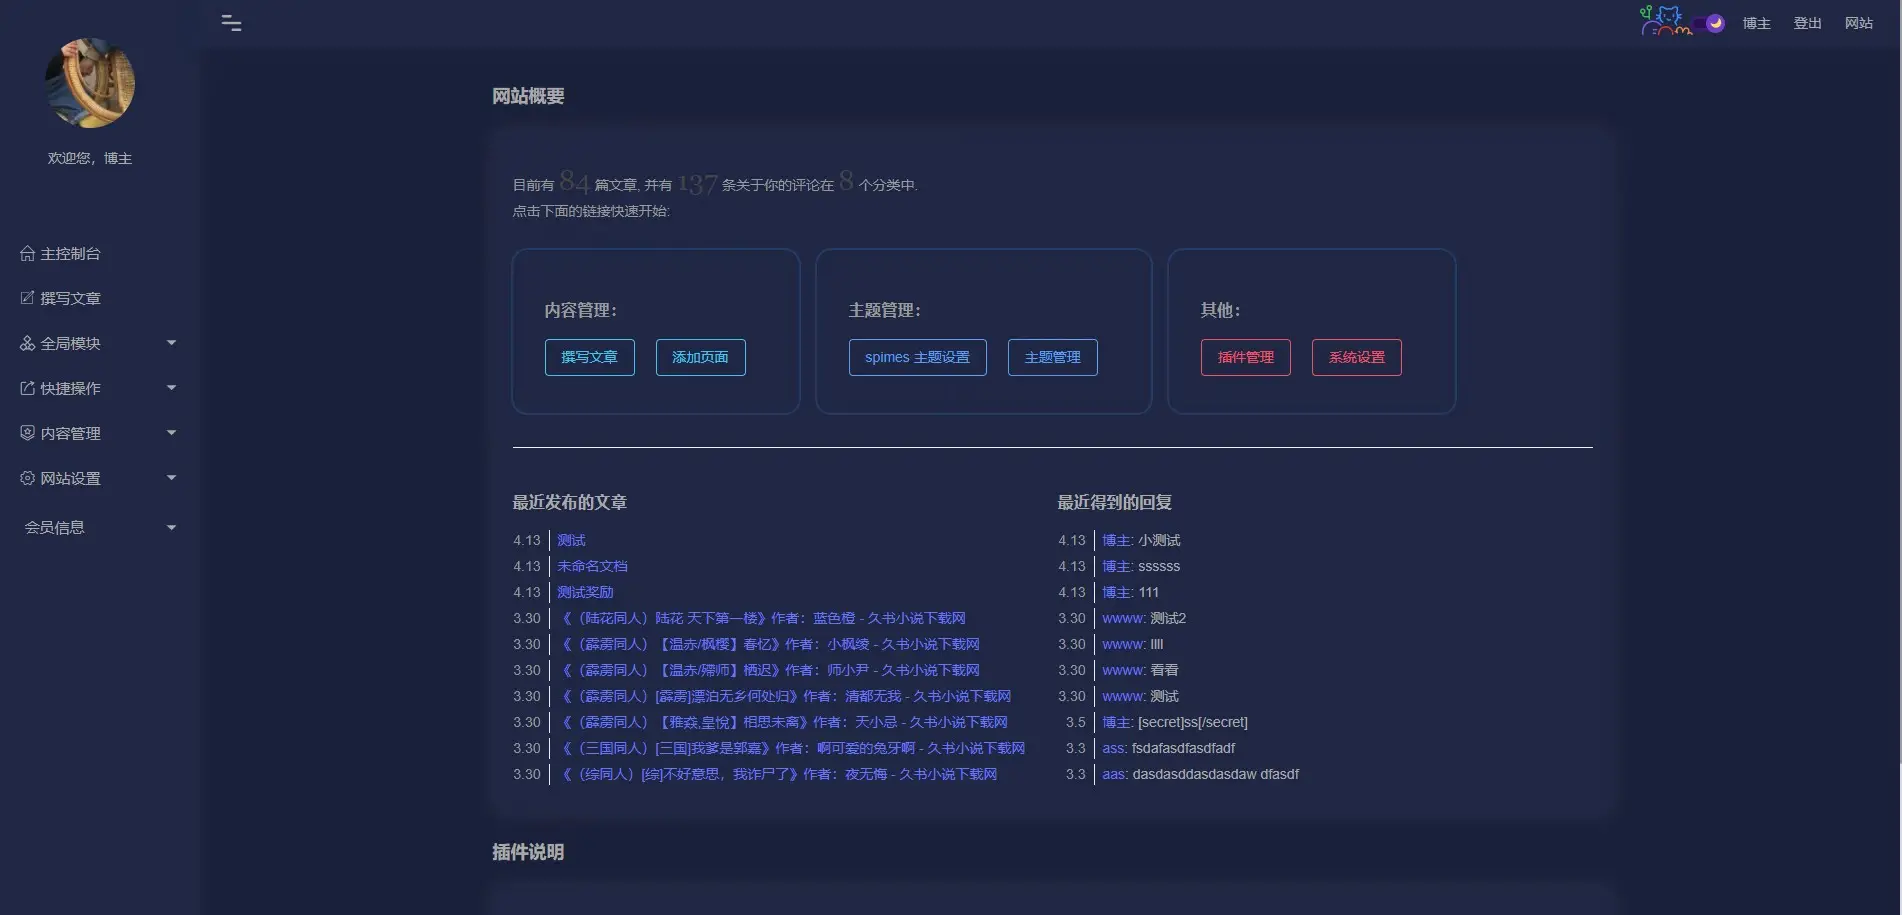
Task: Click the share icon beside 快捷操作
Action: coord(27,388)
